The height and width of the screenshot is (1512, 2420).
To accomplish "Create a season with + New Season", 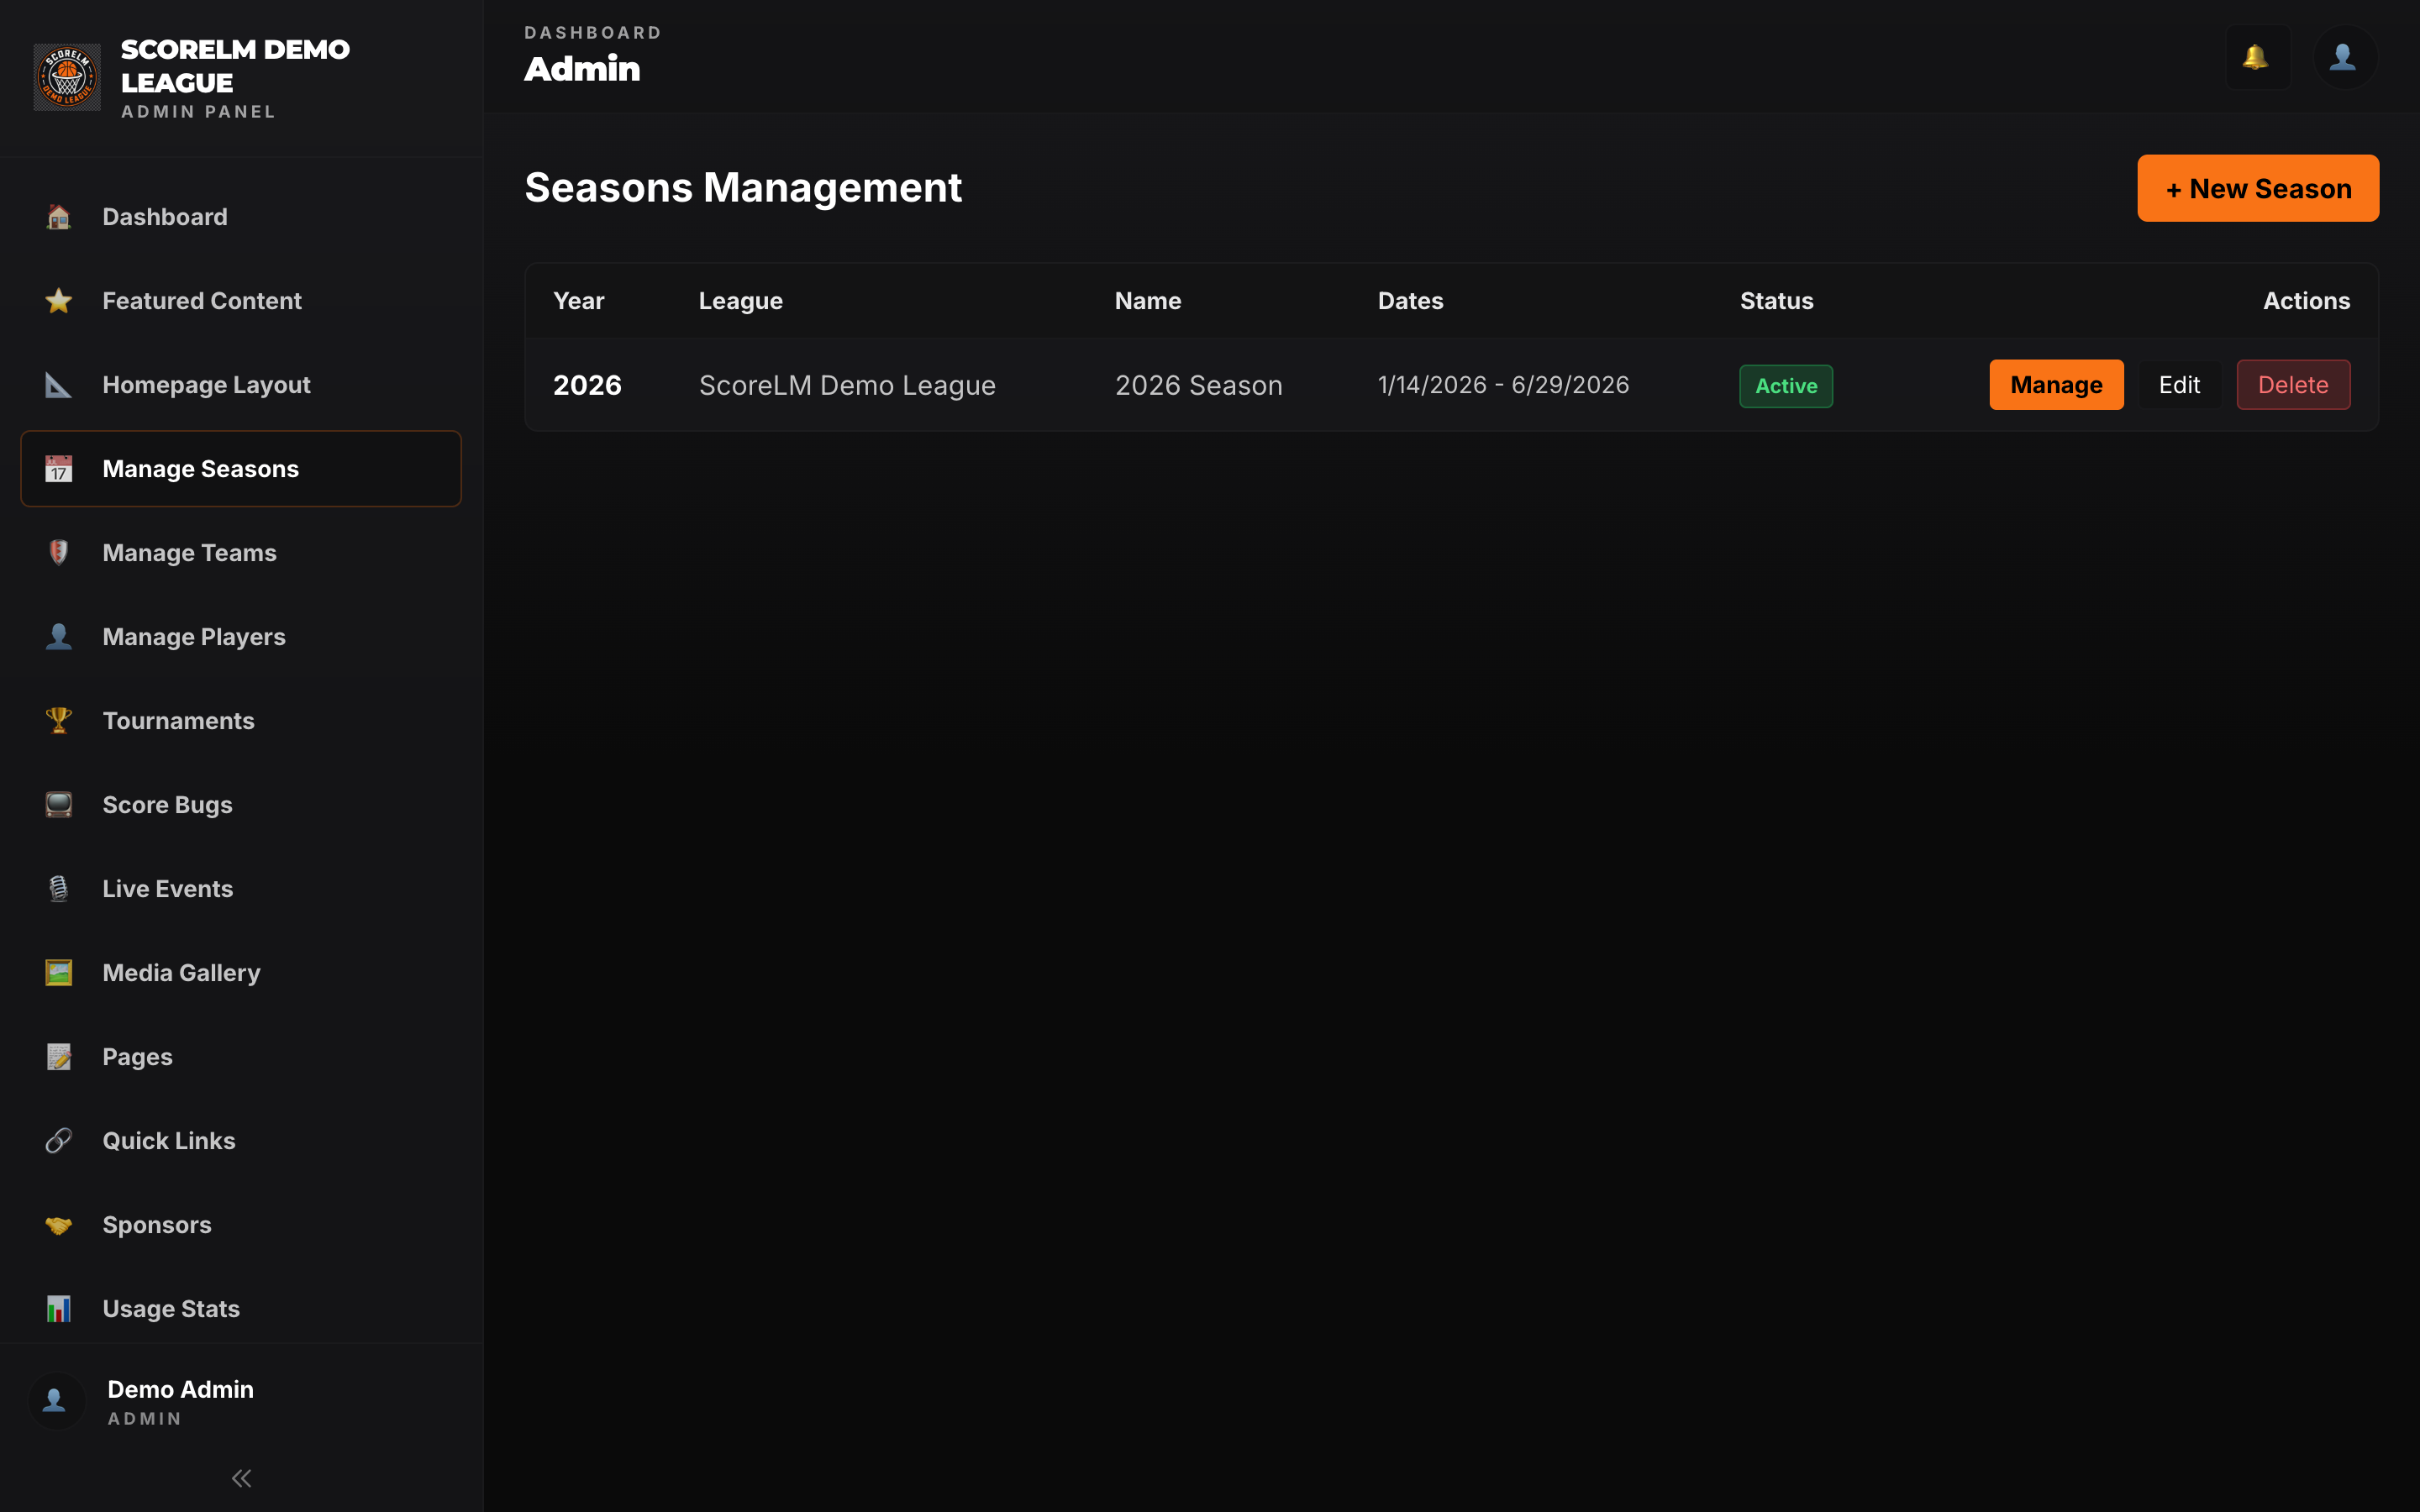I will 2258,188.
